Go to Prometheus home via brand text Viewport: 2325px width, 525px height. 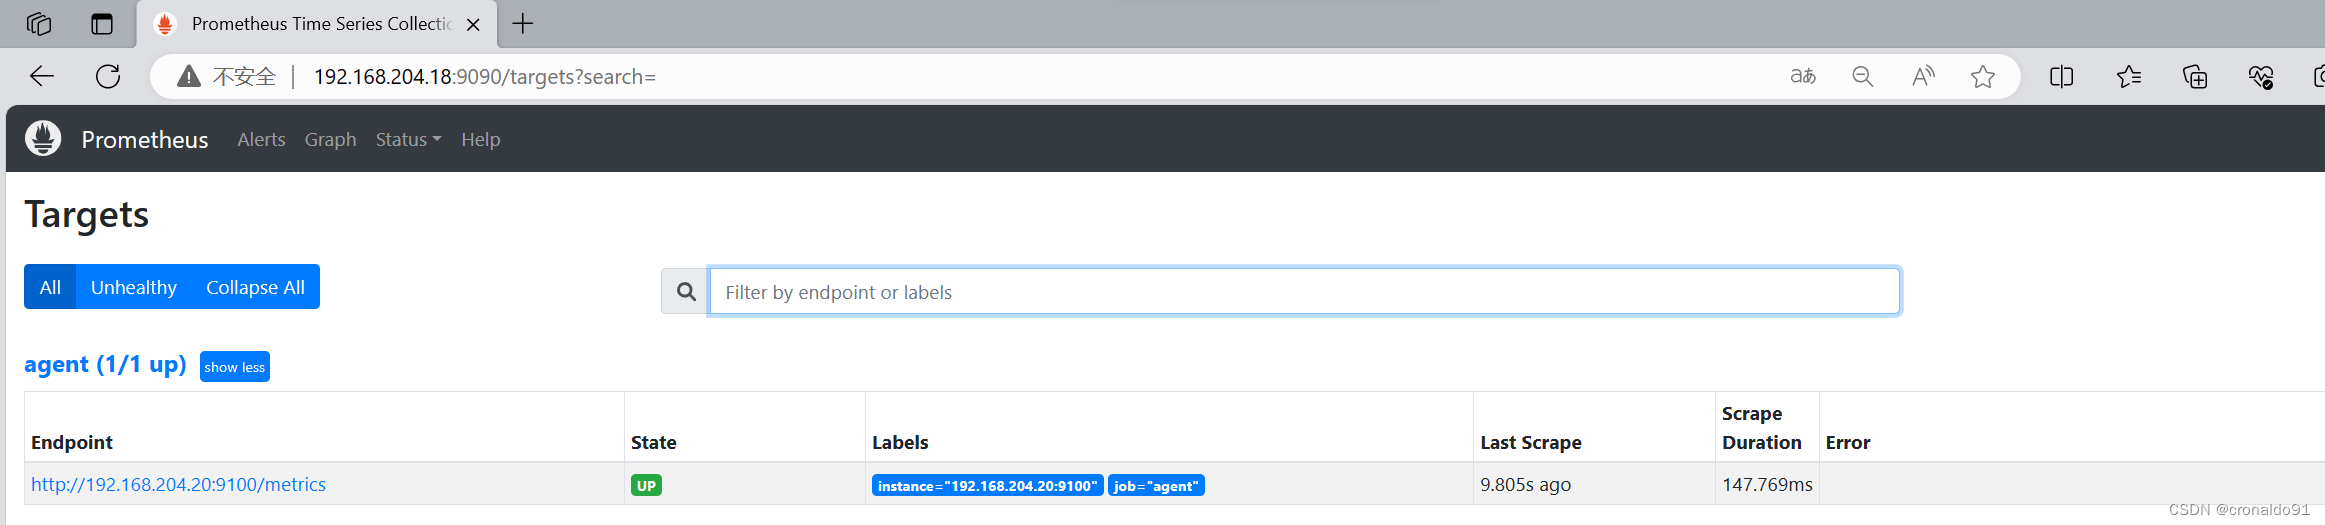click(x=145, y=140)
